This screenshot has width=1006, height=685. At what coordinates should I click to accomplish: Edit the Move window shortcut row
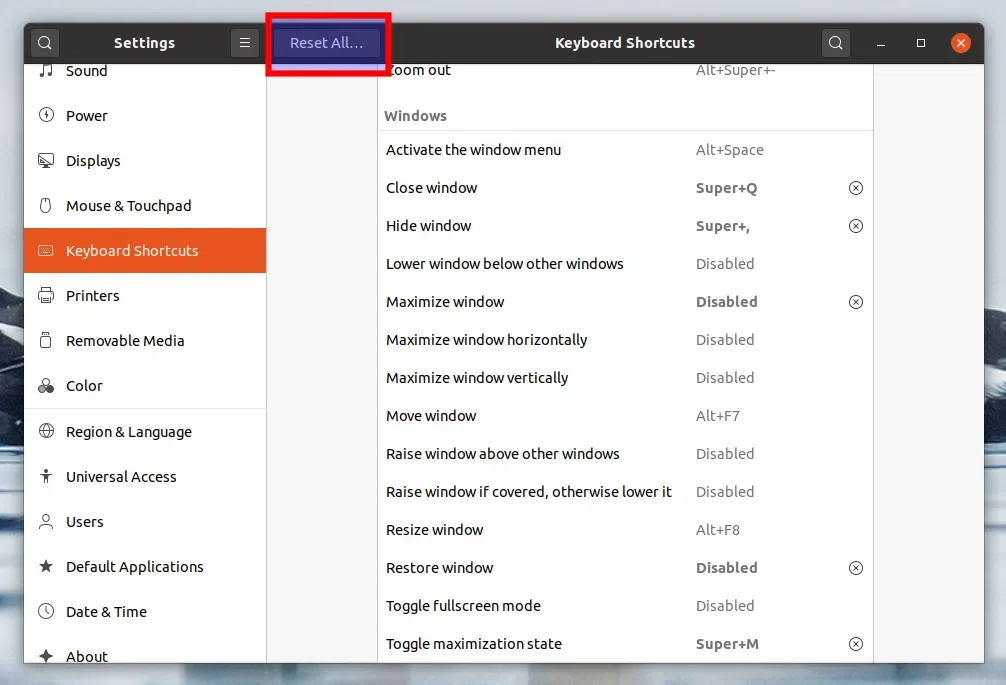click(624, 416)
